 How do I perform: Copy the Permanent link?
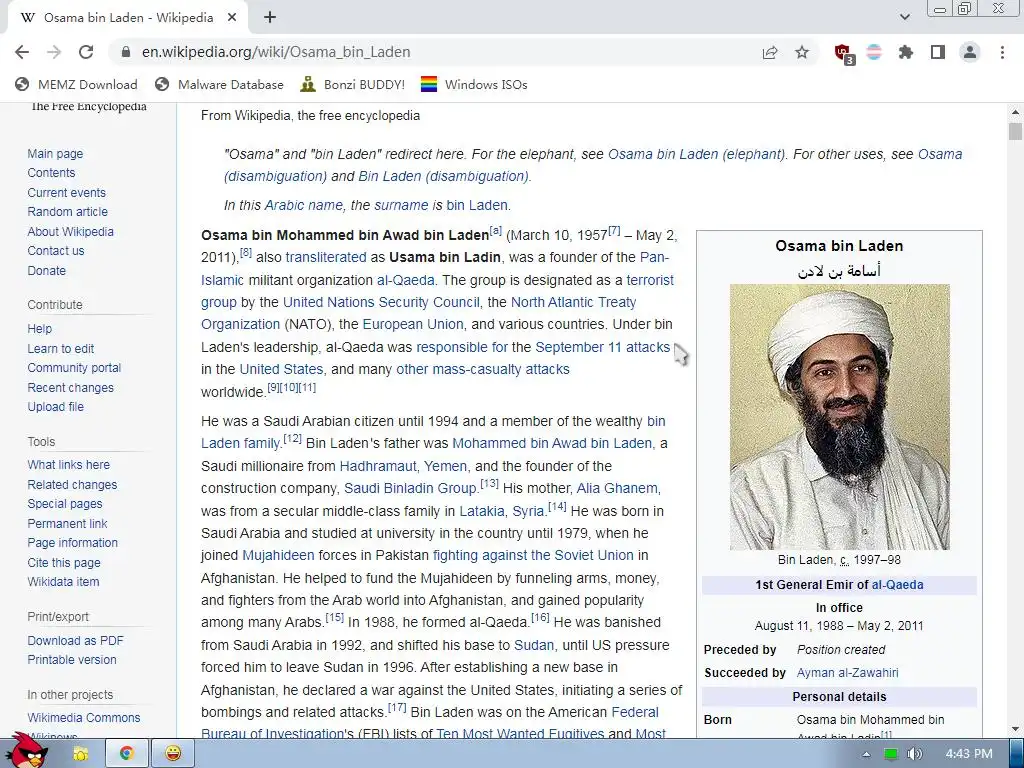[x=67, y=524]
